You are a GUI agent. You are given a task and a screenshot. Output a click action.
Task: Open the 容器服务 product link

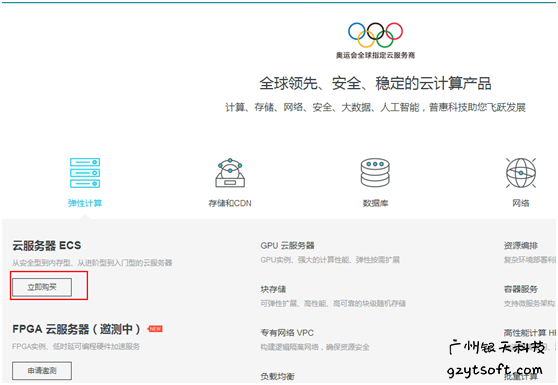pyautogui.click(x=521, y=289)
